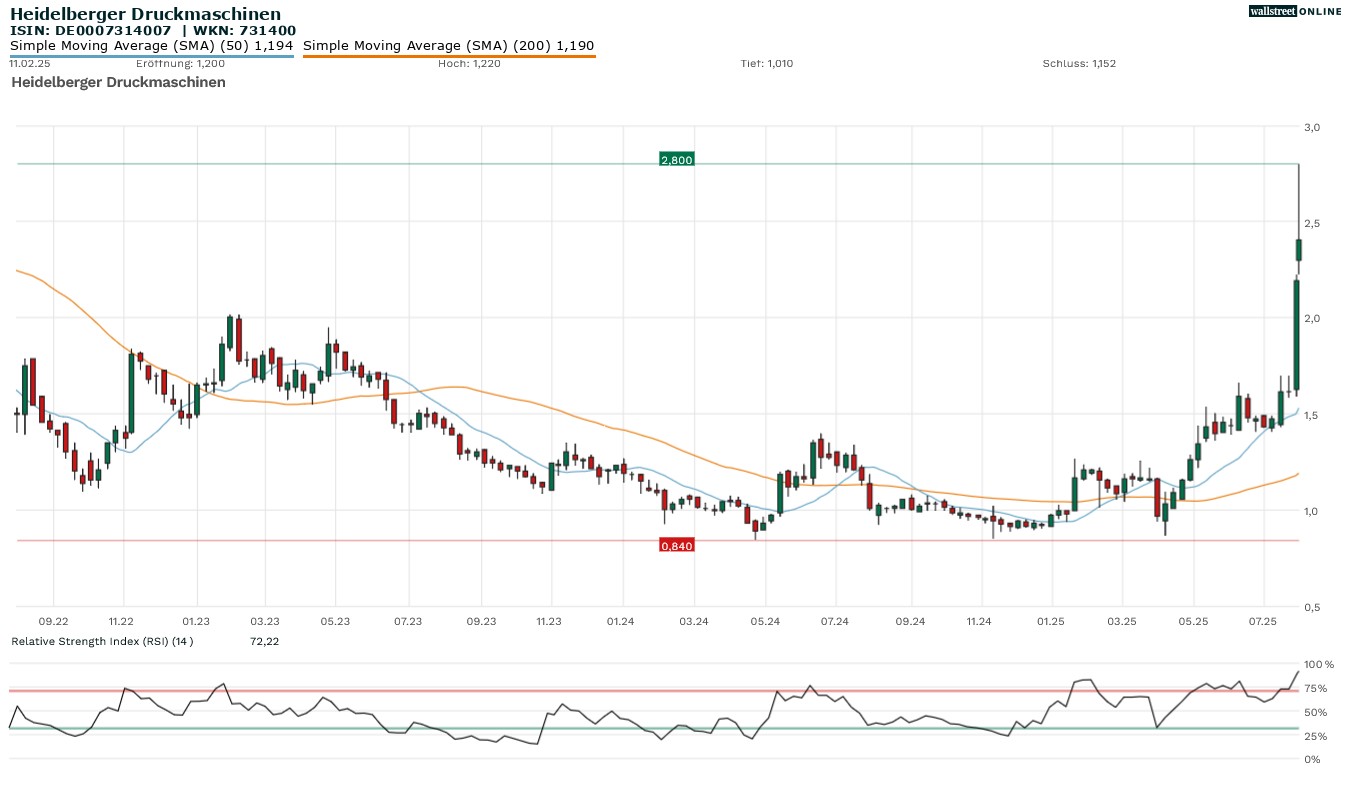Click the 0,5 price axis label
The image size is (1349, 786).
click(1312, 607)
